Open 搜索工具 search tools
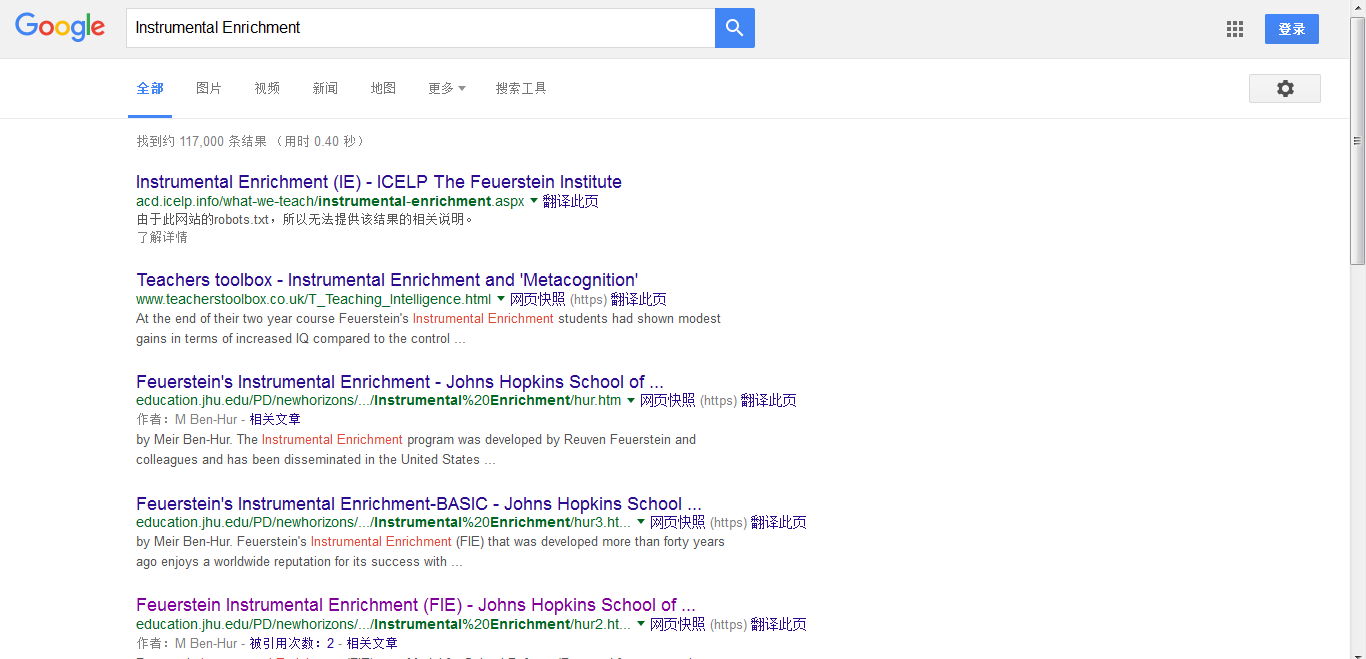 click(521, 88)
